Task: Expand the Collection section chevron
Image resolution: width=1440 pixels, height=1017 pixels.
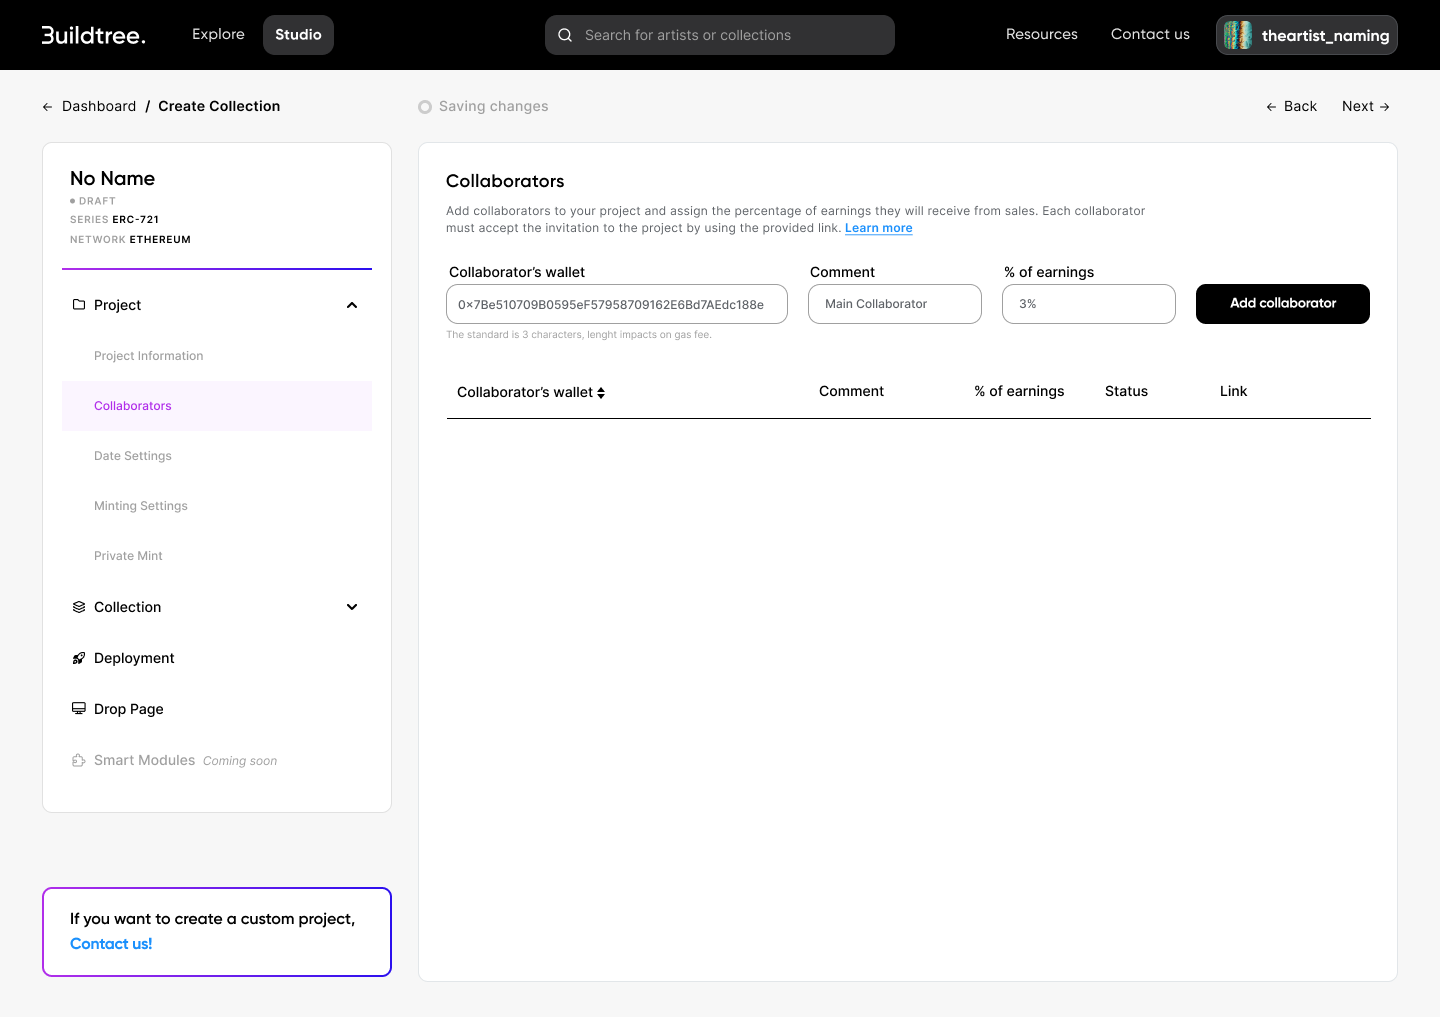Action: click(x=352, y=607)
